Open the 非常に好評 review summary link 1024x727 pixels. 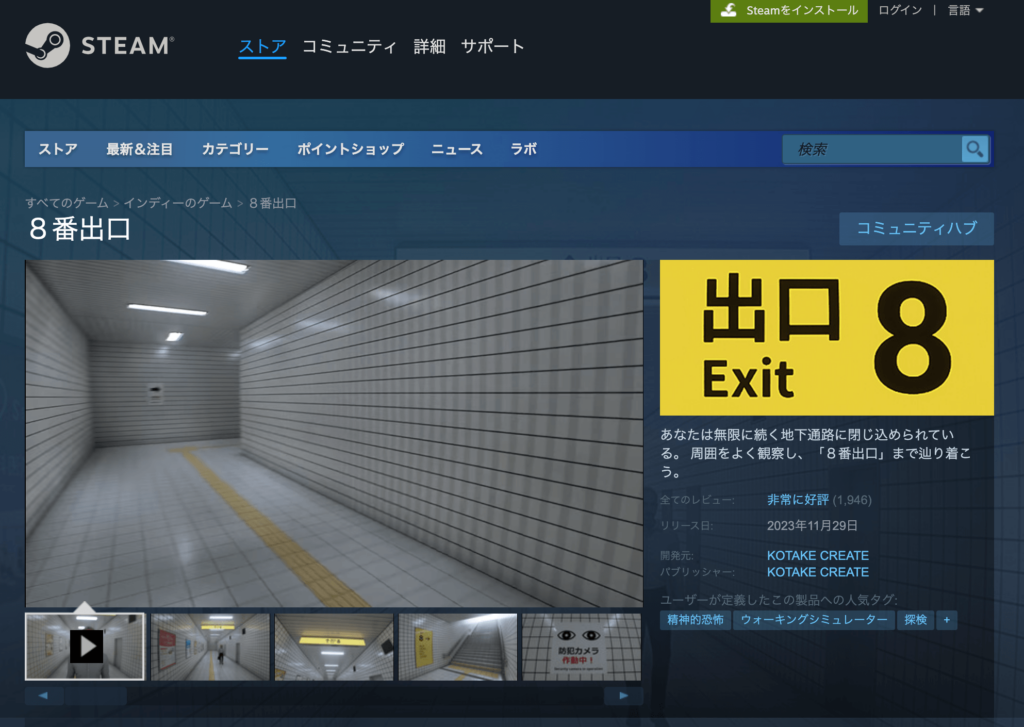point(797,500)
